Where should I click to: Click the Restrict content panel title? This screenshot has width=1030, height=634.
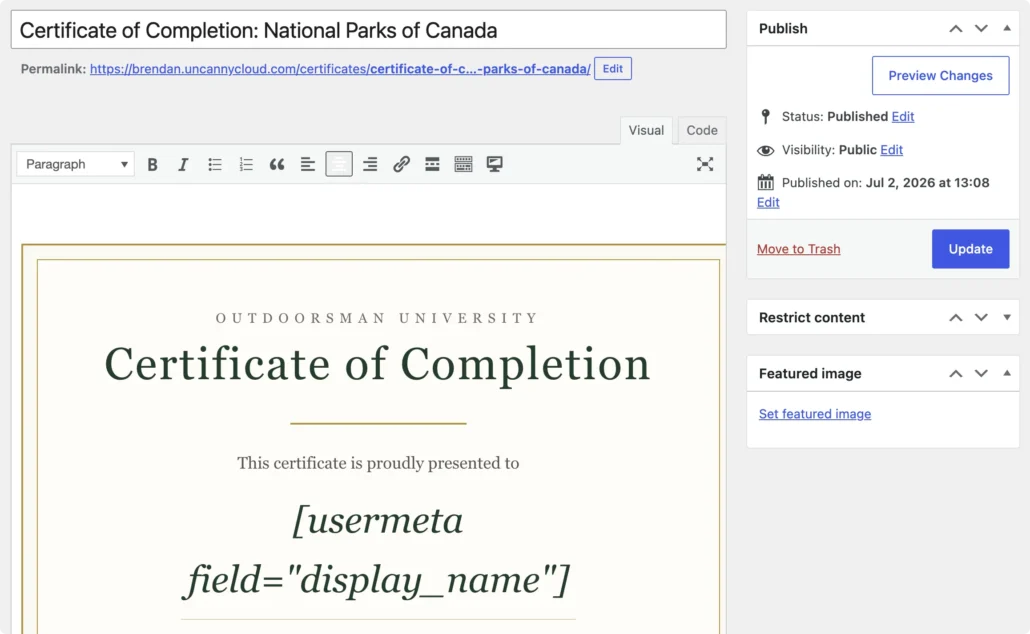pos(812,317)
